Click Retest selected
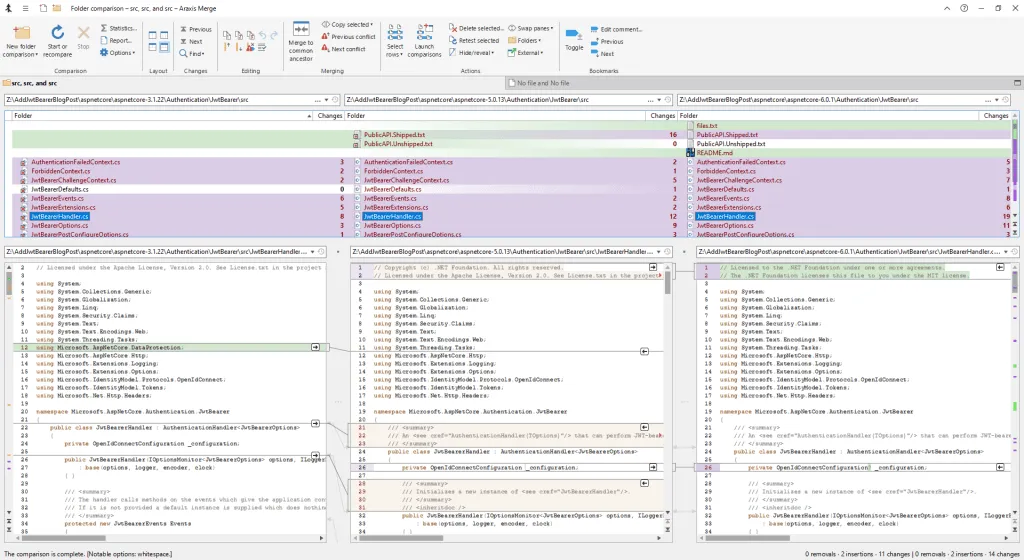 (474, 40)
